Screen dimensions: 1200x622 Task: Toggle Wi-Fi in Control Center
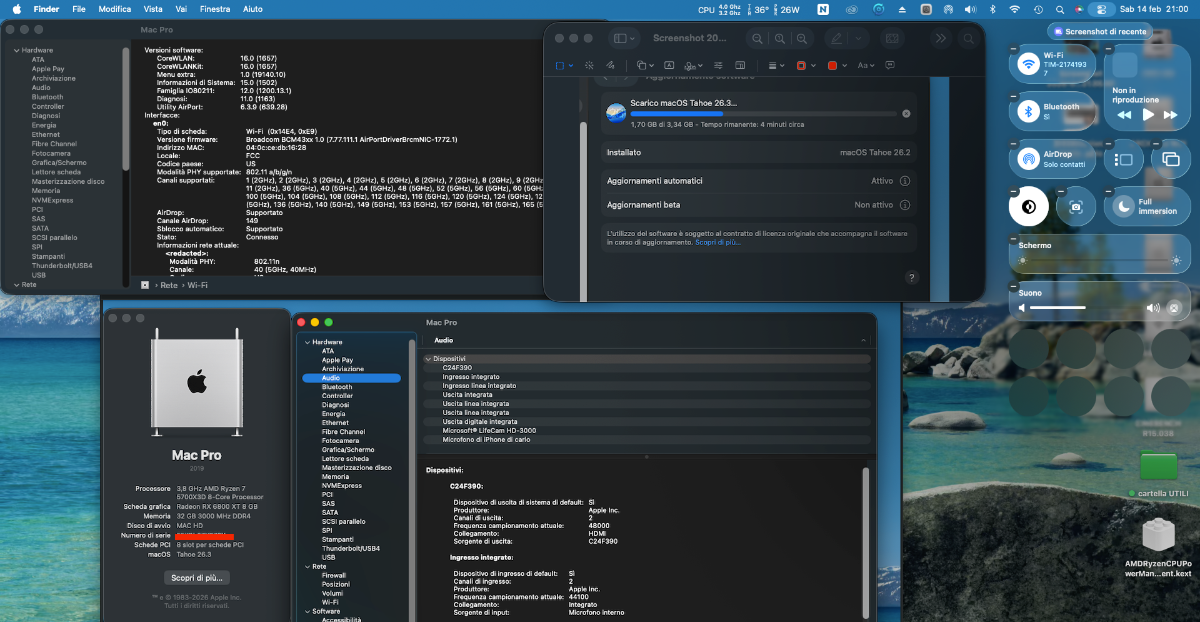pos(1028,64)
